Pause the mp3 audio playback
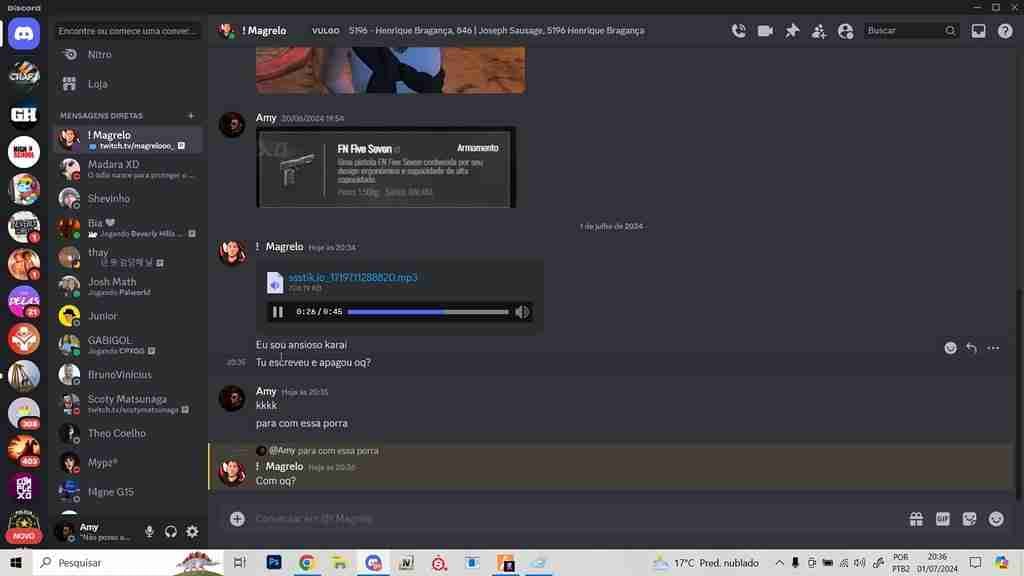This screenshot has width=1024, height=576. (278, 312)
